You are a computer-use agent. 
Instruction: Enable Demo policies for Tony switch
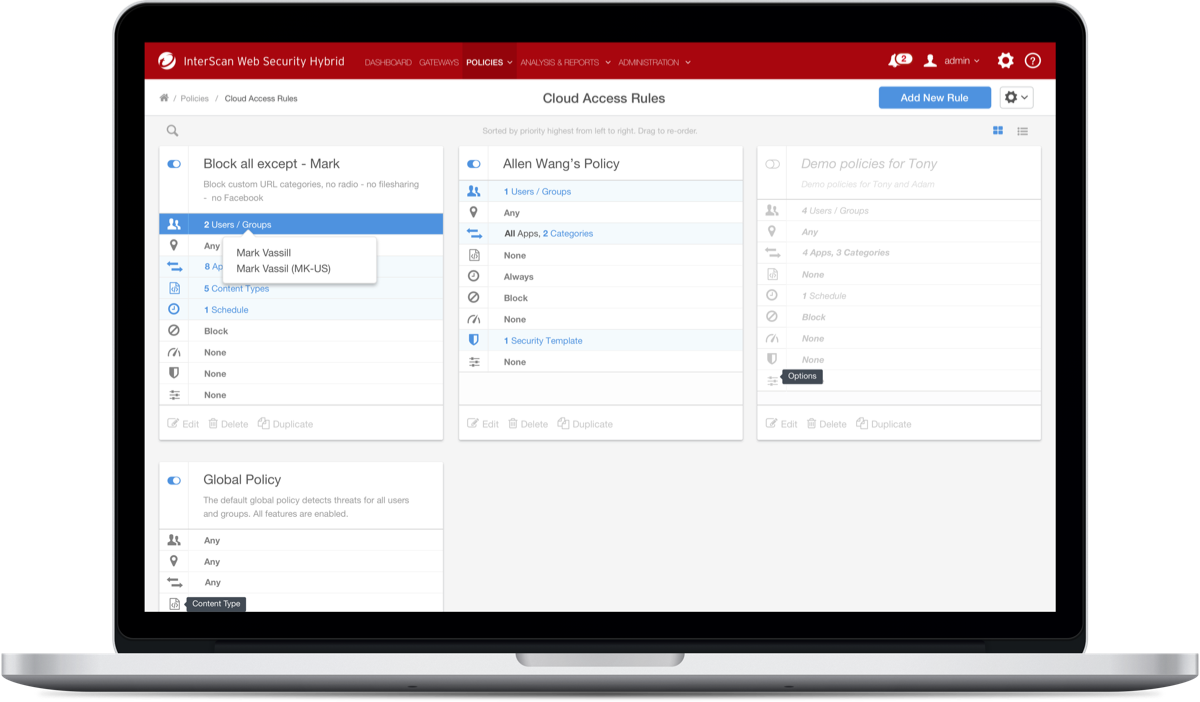(x=772, y=164)
